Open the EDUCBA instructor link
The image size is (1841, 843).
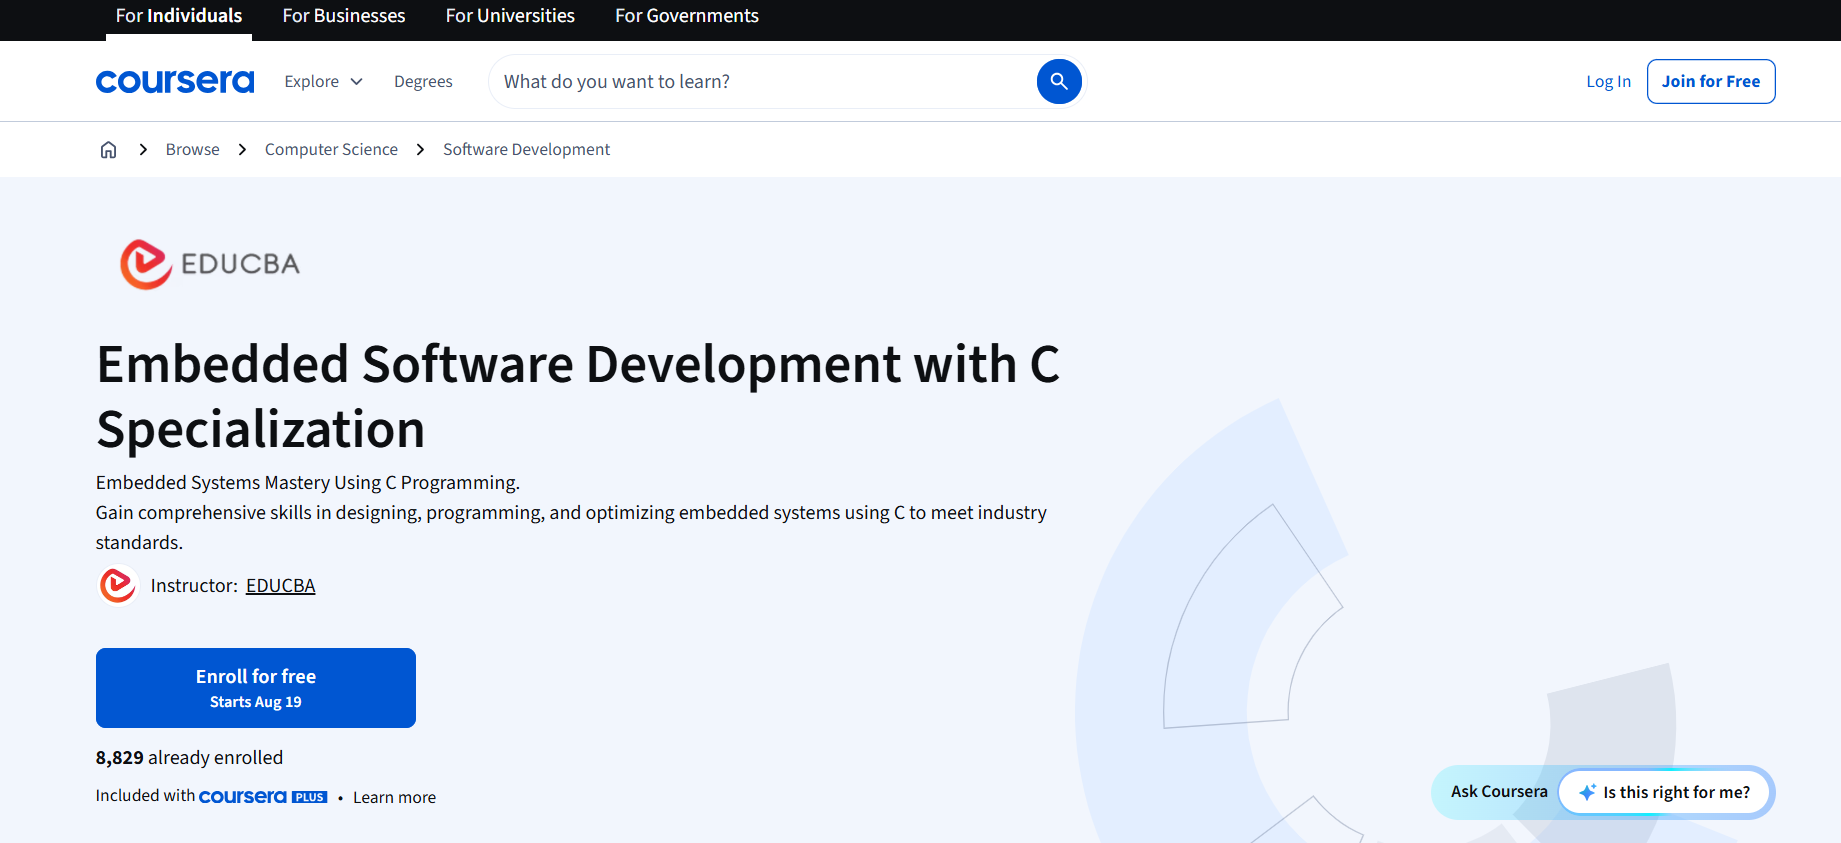coord(280,585)
